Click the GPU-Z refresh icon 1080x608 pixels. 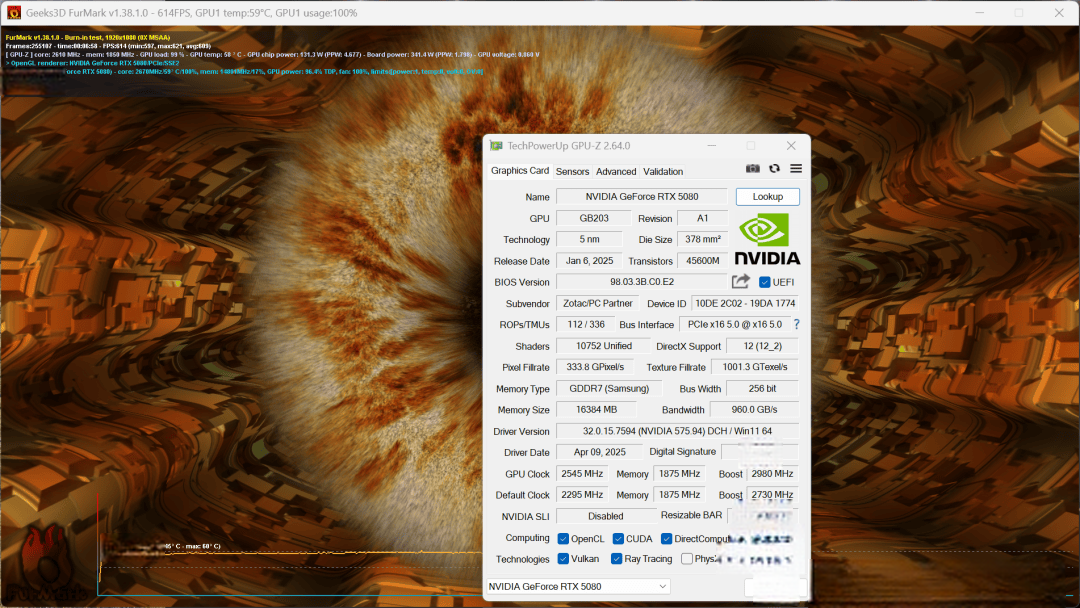[774, 169]
